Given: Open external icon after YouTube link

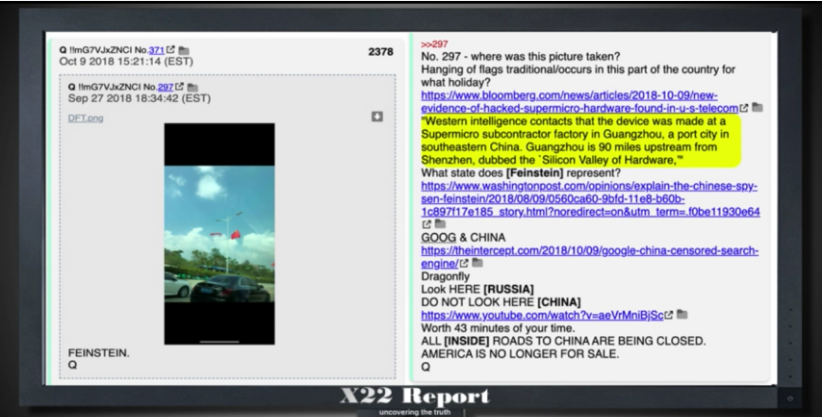Looking at the screenshot, I should 668,315.
